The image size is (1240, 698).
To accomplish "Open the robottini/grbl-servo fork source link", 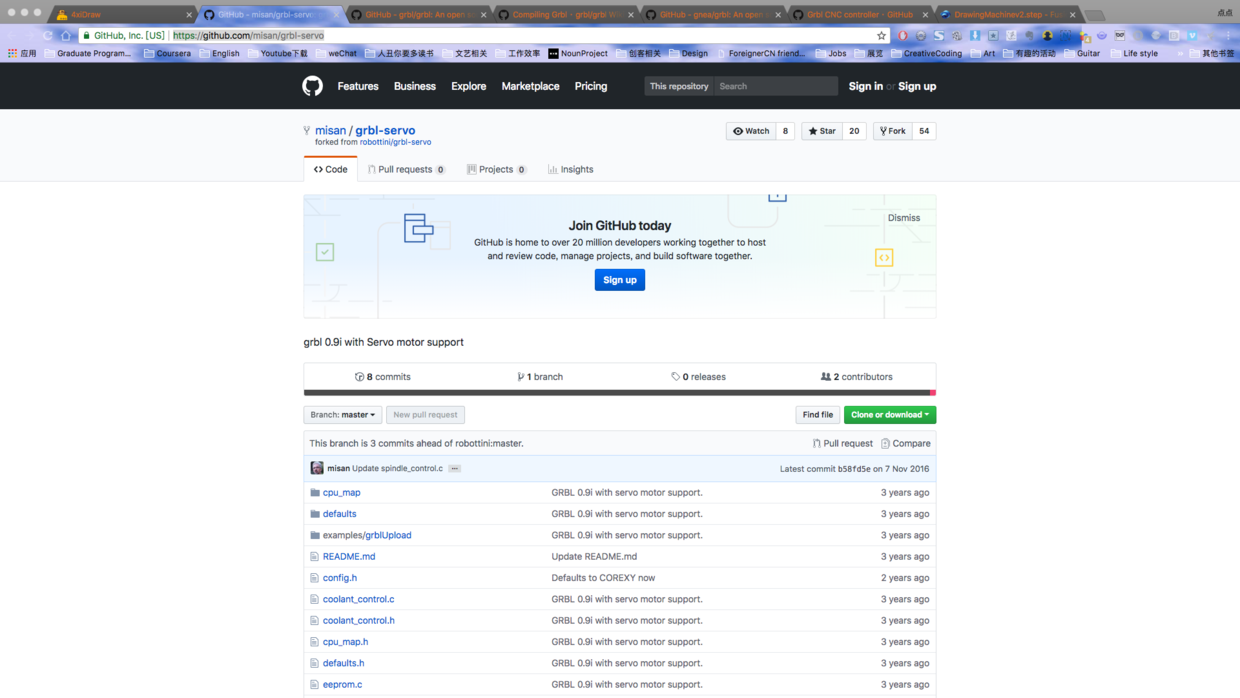I will (396, 142).
